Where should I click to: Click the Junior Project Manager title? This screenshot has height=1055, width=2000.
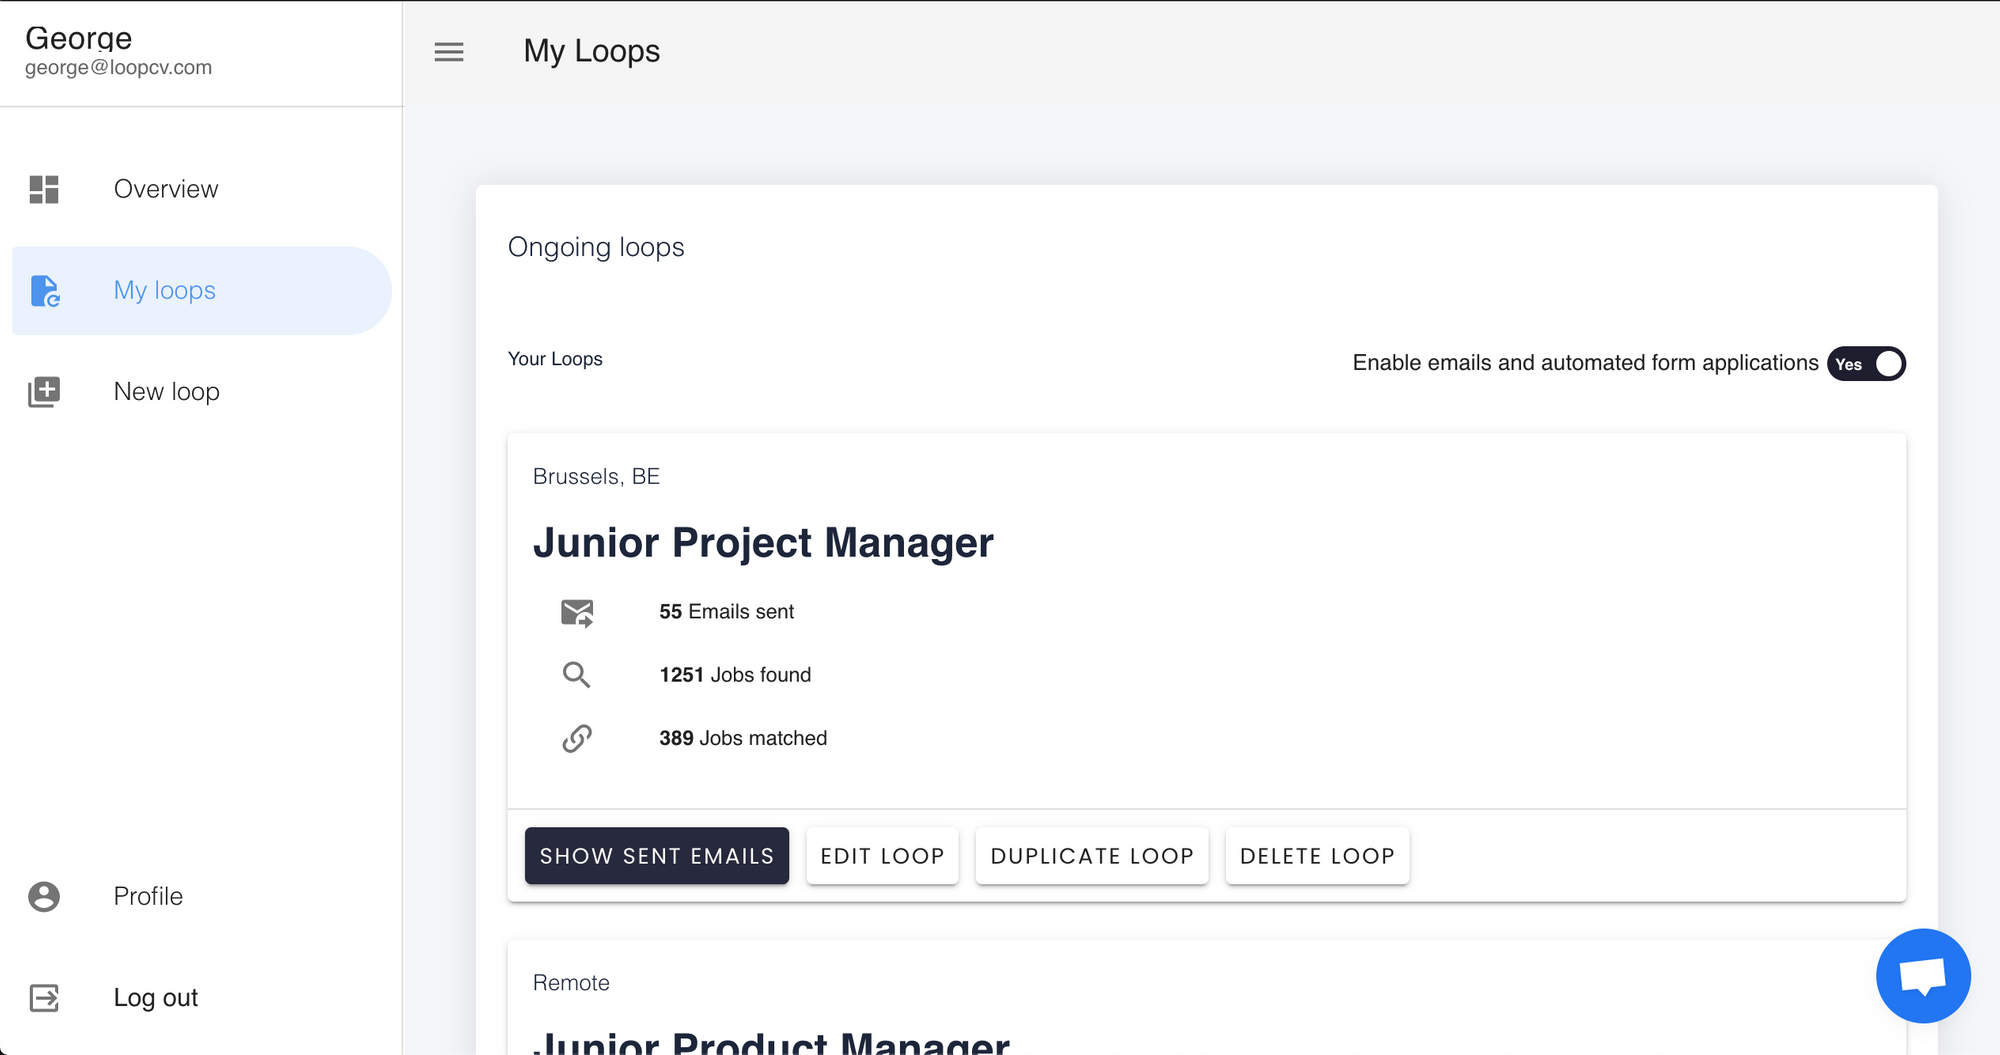click(763, 543)
